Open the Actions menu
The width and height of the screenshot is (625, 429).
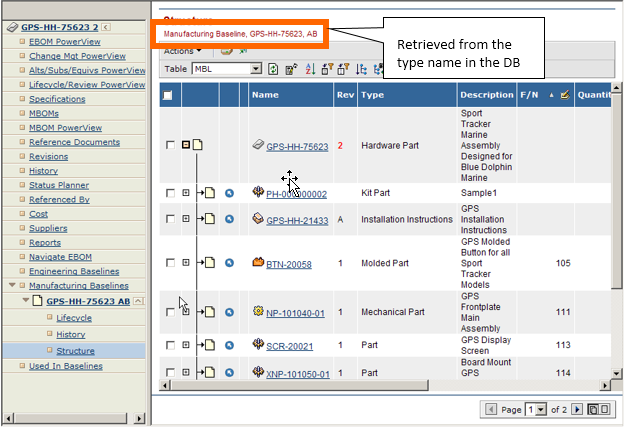tap(182, 50)
